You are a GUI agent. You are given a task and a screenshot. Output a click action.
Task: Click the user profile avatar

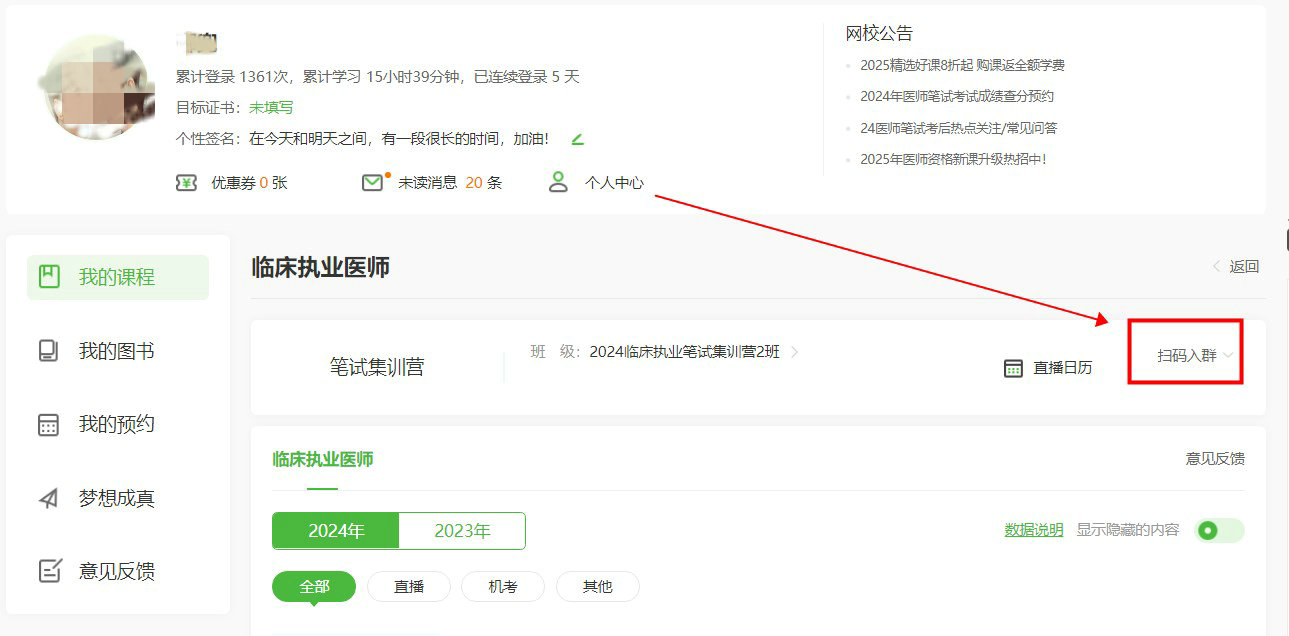coord(96,87)
